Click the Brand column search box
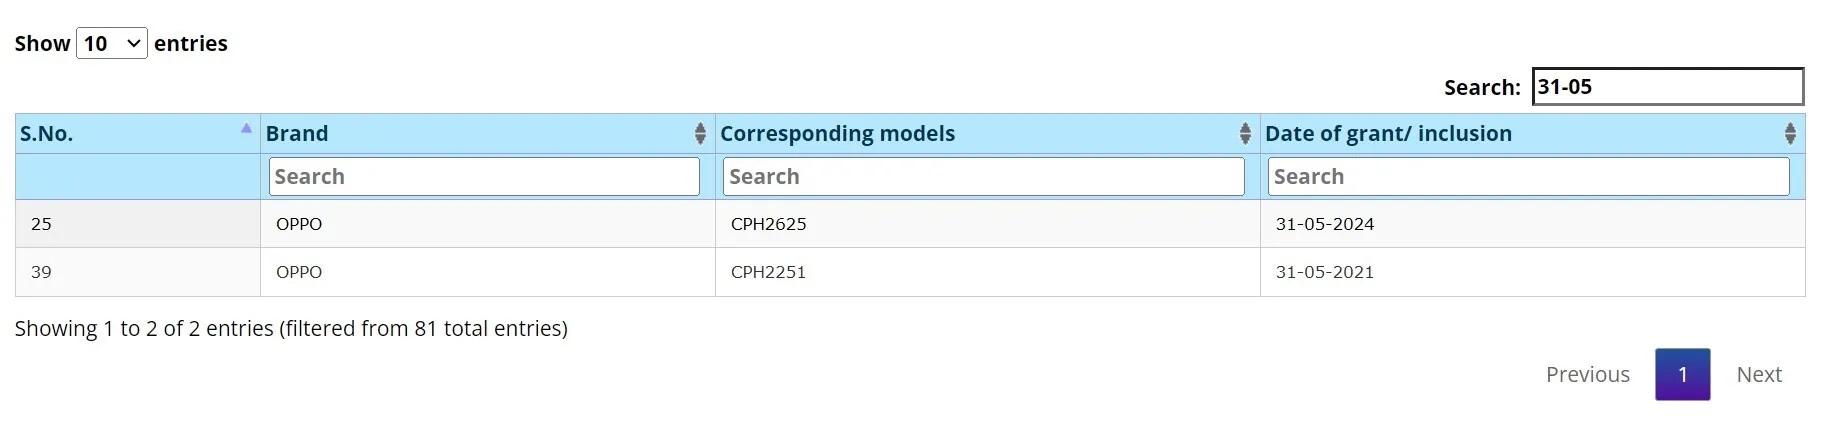 tap(484, 176)
